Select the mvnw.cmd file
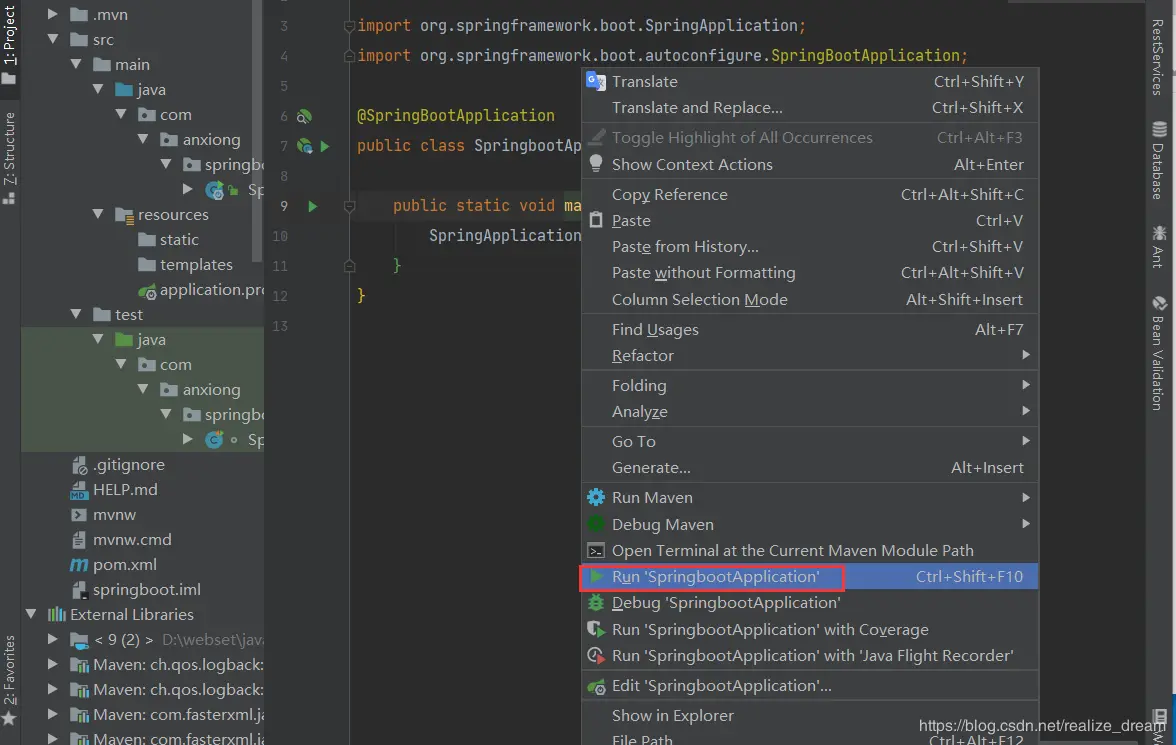 tap(121, 539)
